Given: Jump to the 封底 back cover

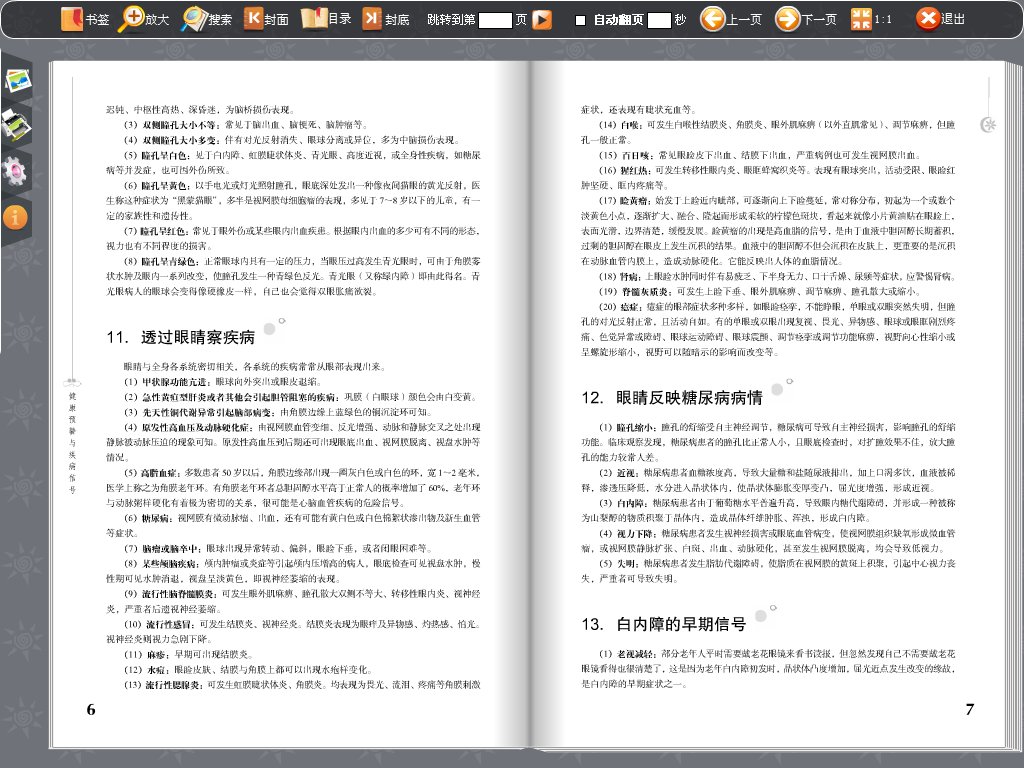Looking at the screenshot, I should tap(387, 19).
